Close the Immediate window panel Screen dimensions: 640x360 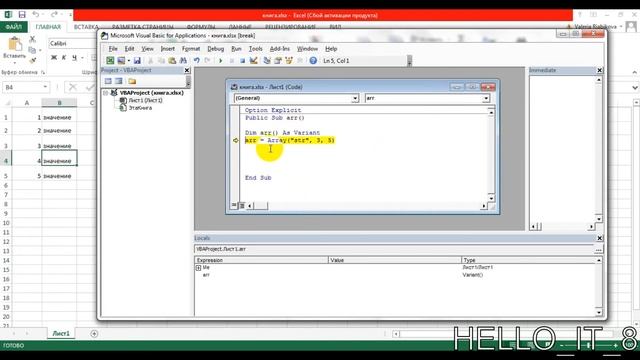(600, 70)
